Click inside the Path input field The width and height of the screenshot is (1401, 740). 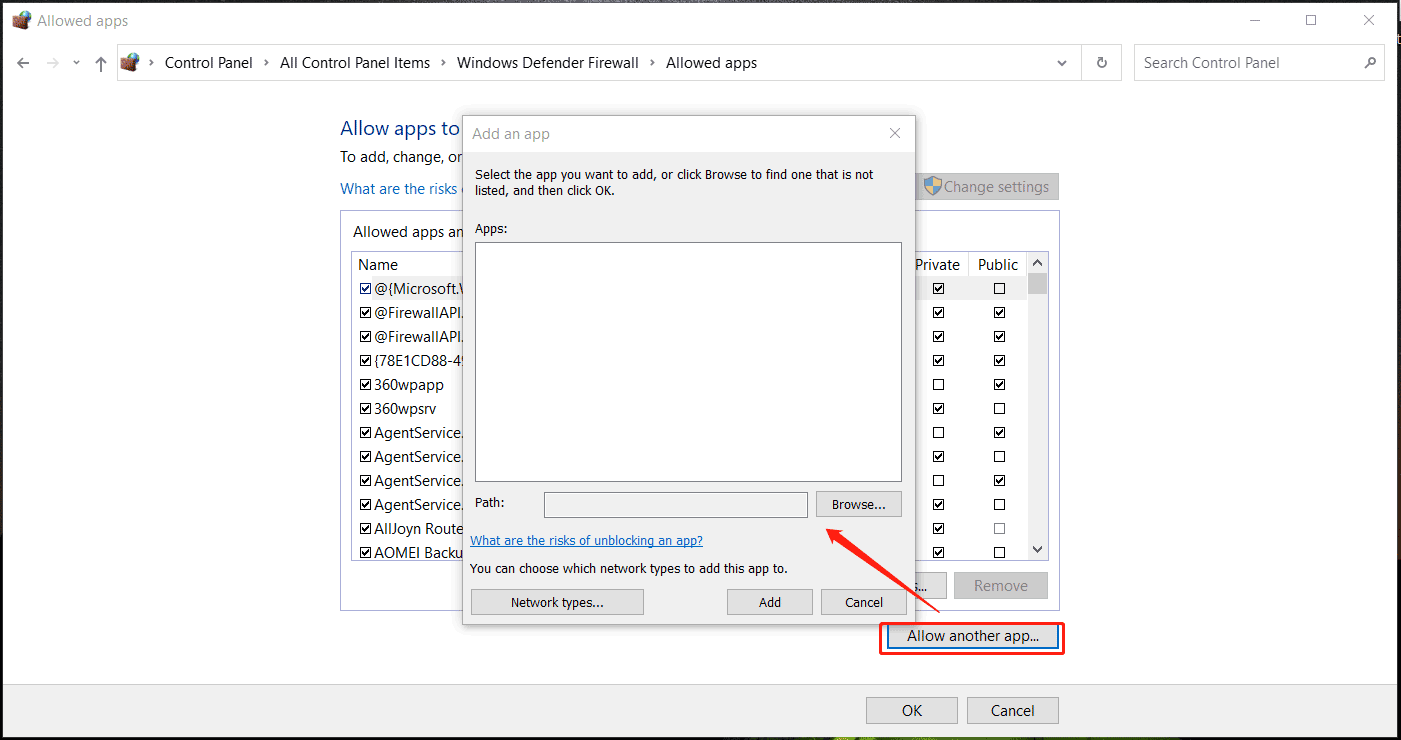(675, 504)
